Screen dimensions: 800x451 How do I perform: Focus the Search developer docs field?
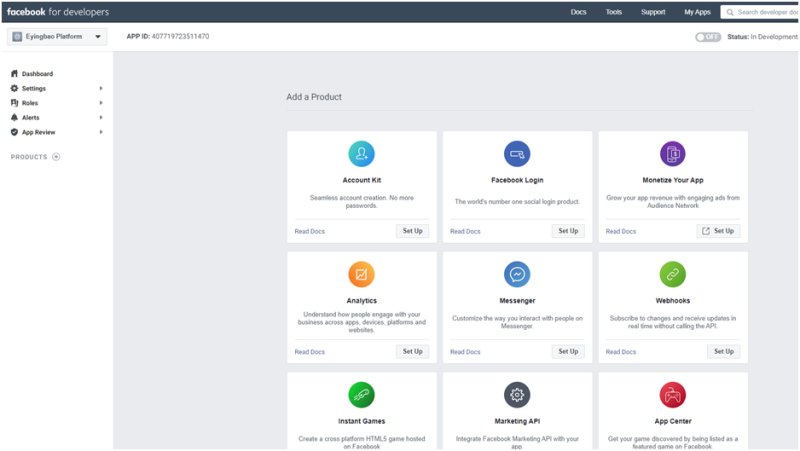coord(765,12)
